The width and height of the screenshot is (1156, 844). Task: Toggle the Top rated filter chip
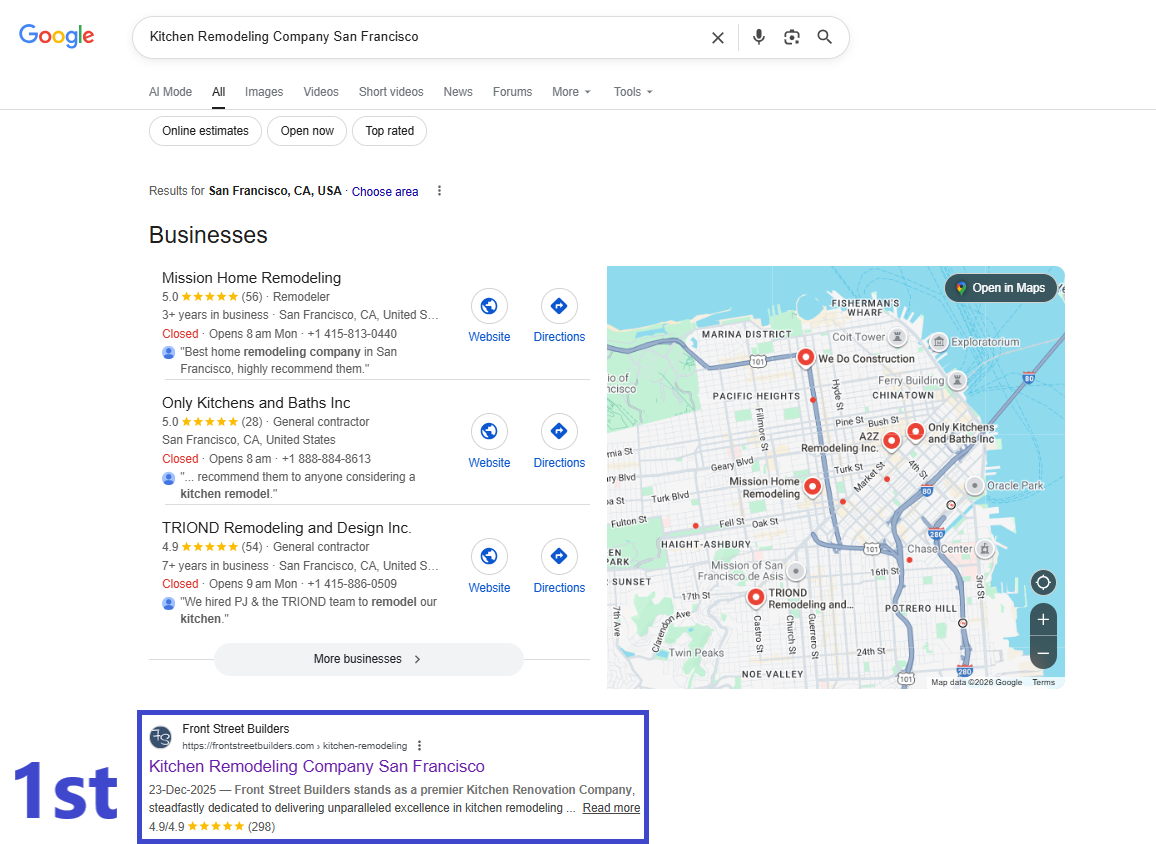390,131
